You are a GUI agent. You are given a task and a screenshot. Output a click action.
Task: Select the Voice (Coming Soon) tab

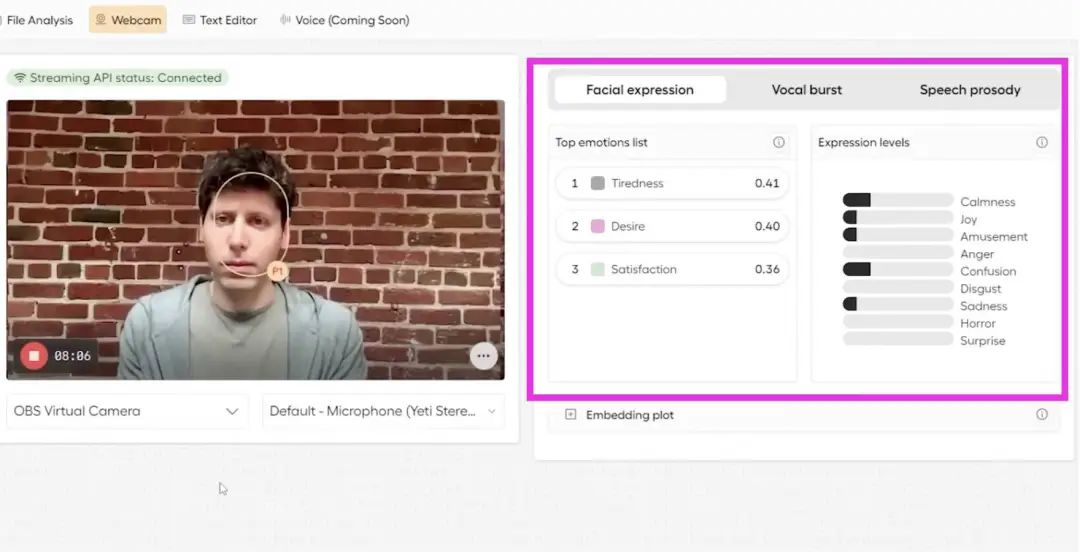click(344, 20)
